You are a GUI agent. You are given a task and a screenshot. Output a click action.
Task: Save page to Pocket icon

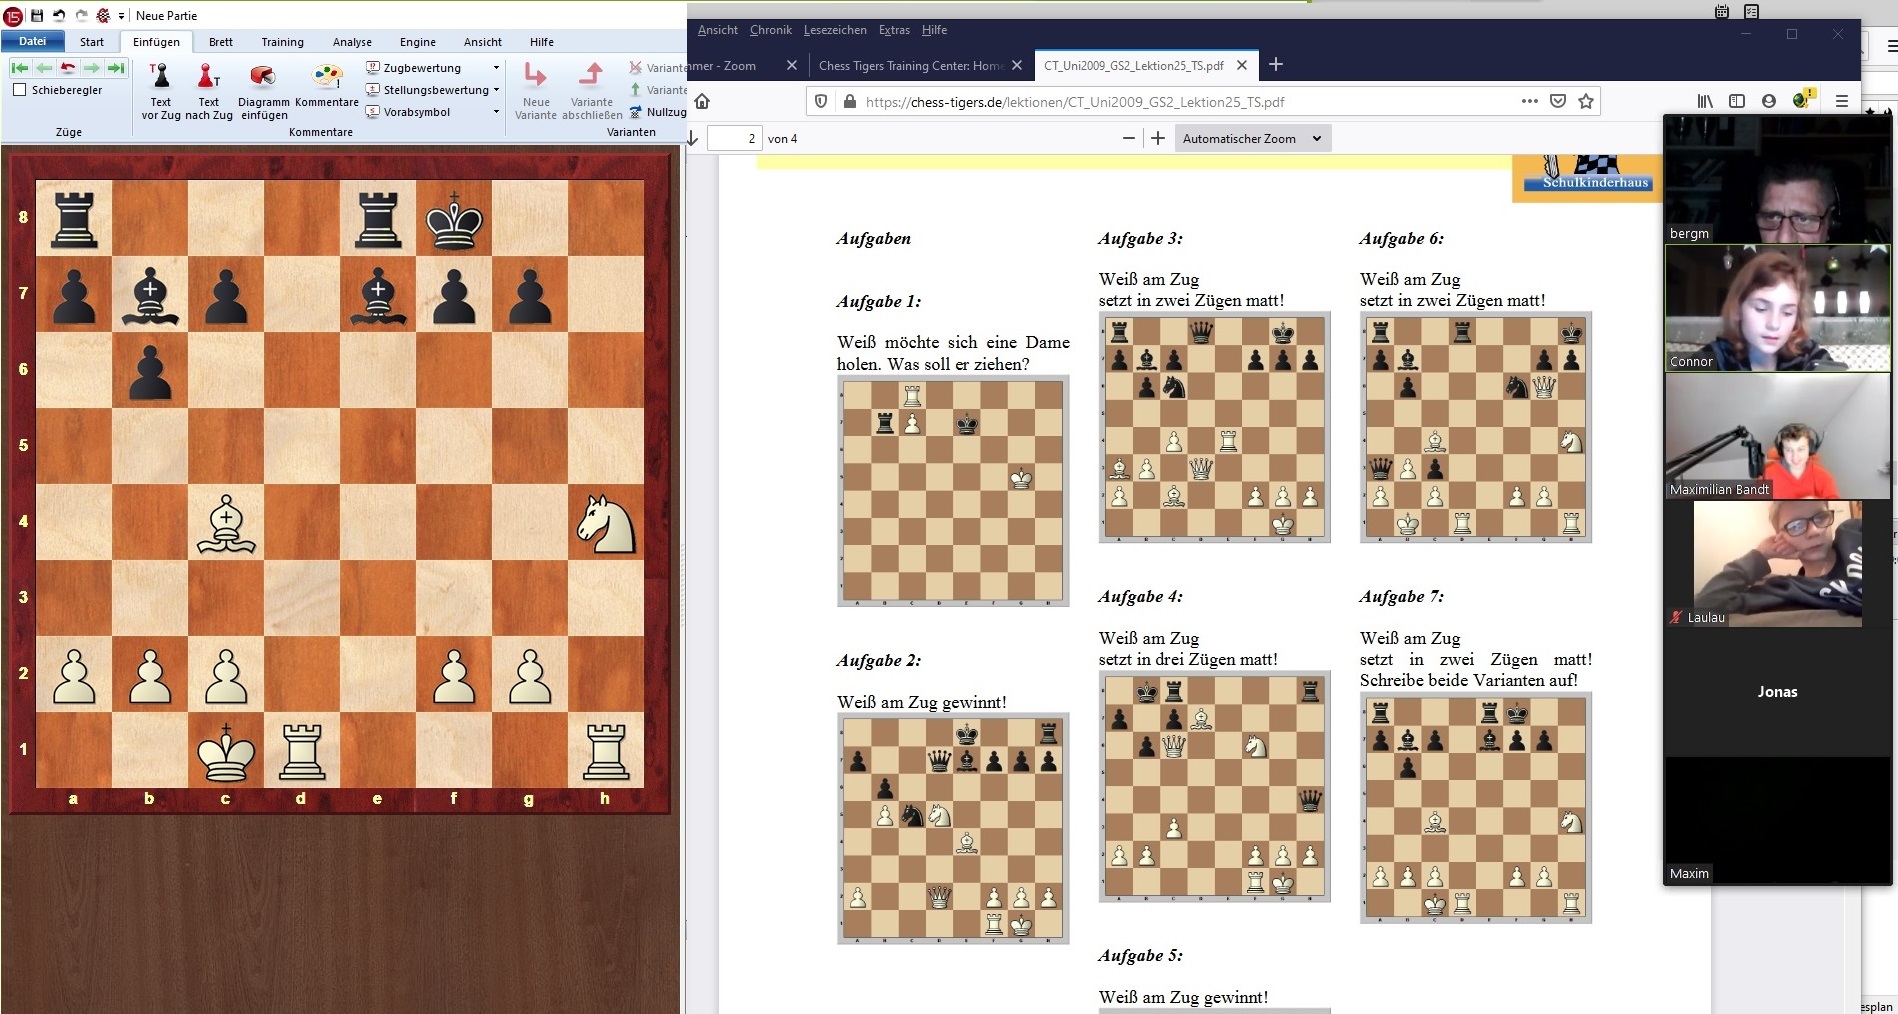point(1557,101)
